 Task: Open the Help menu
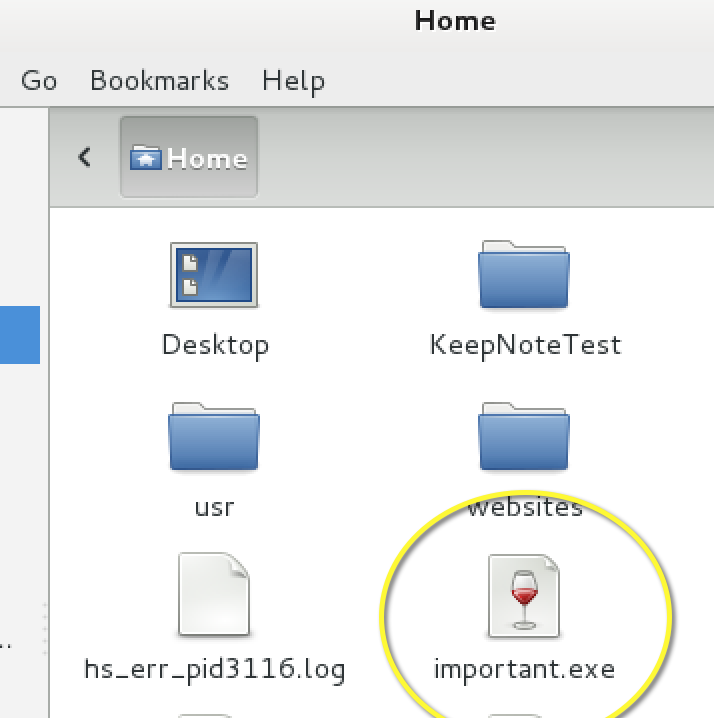(293, 81)
